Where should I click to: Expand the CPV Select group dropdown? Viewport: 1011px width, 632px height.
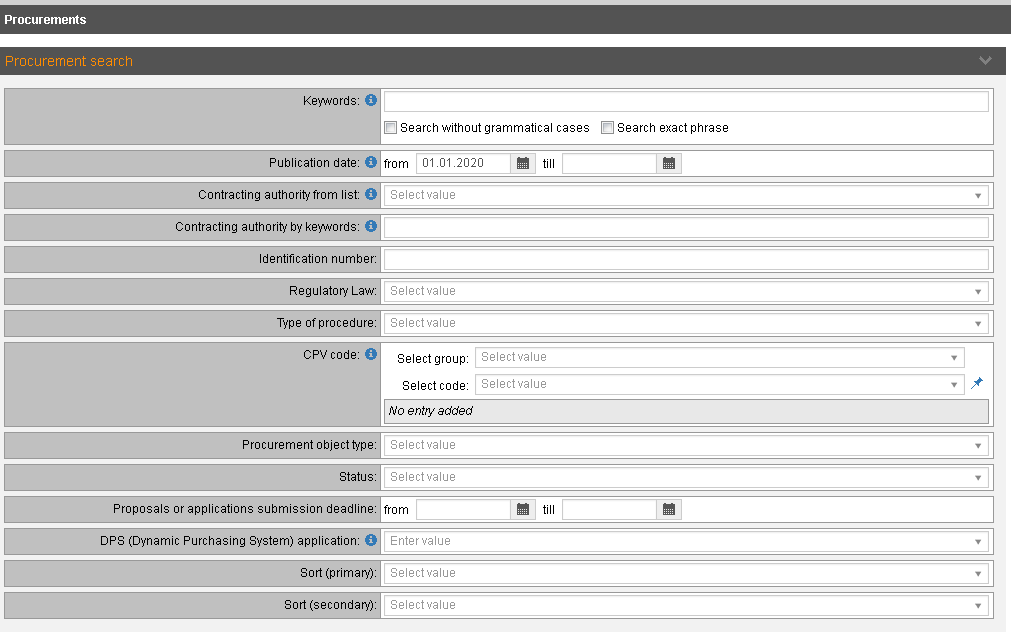[720, 357]
